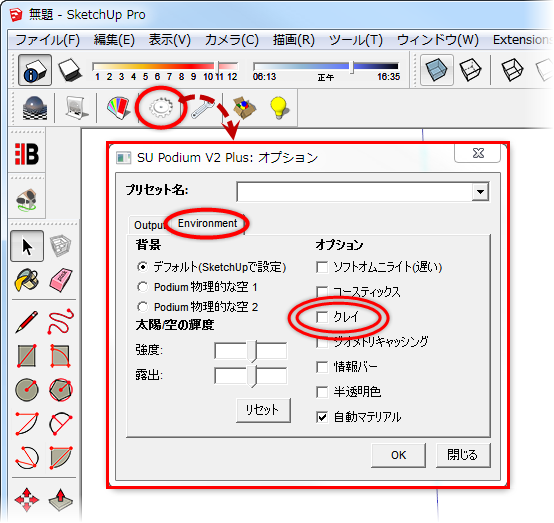
Task: Click the Podium render sphere icon
Action: [35, 107]
